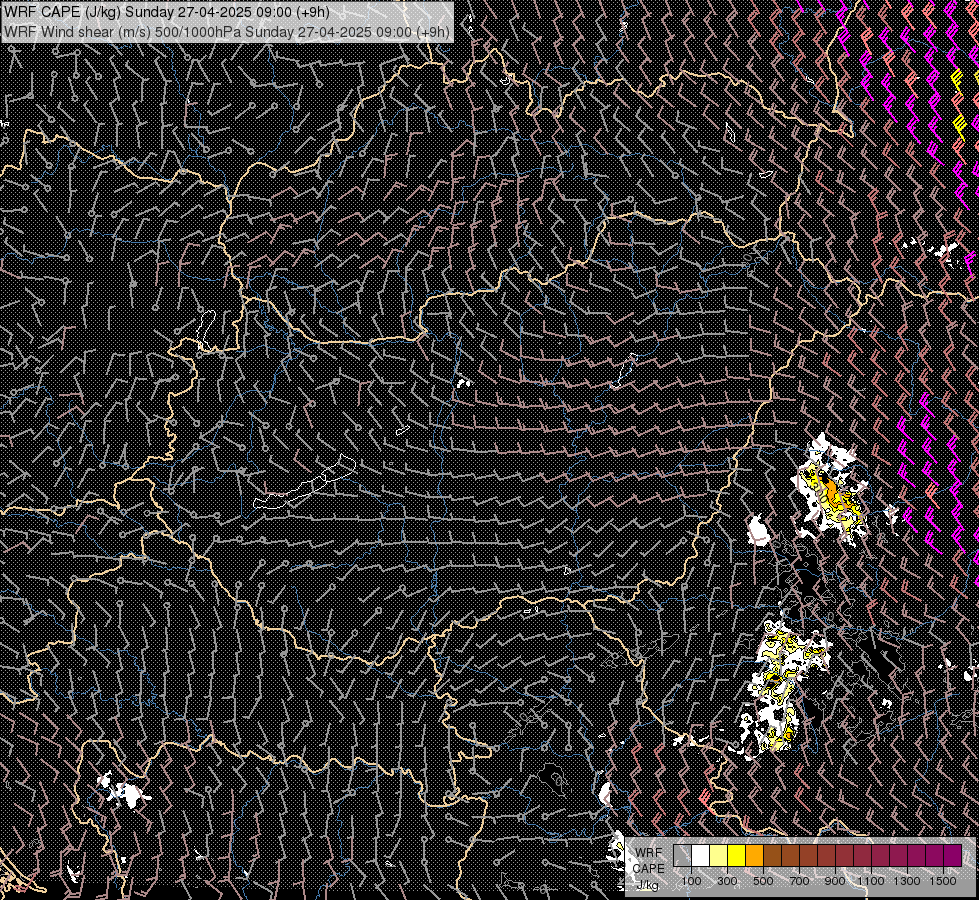Click the 500 legend value
This screenshot has width=979, height=900.
click(763, 881)
